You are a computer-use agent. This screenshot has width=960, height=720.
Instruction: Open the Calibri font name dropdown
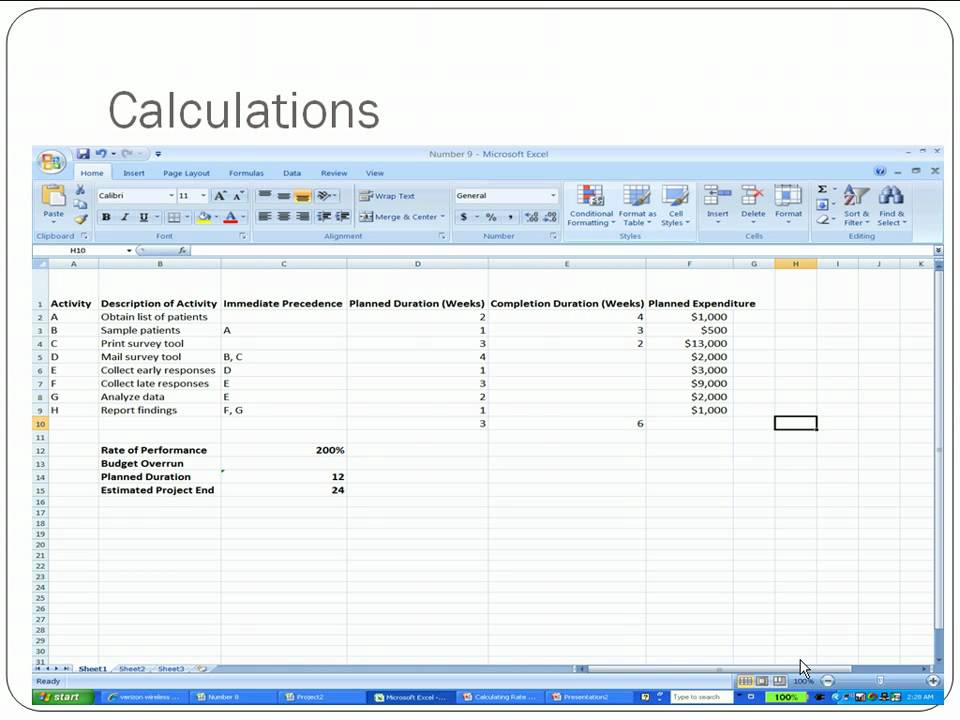(171, 196)
